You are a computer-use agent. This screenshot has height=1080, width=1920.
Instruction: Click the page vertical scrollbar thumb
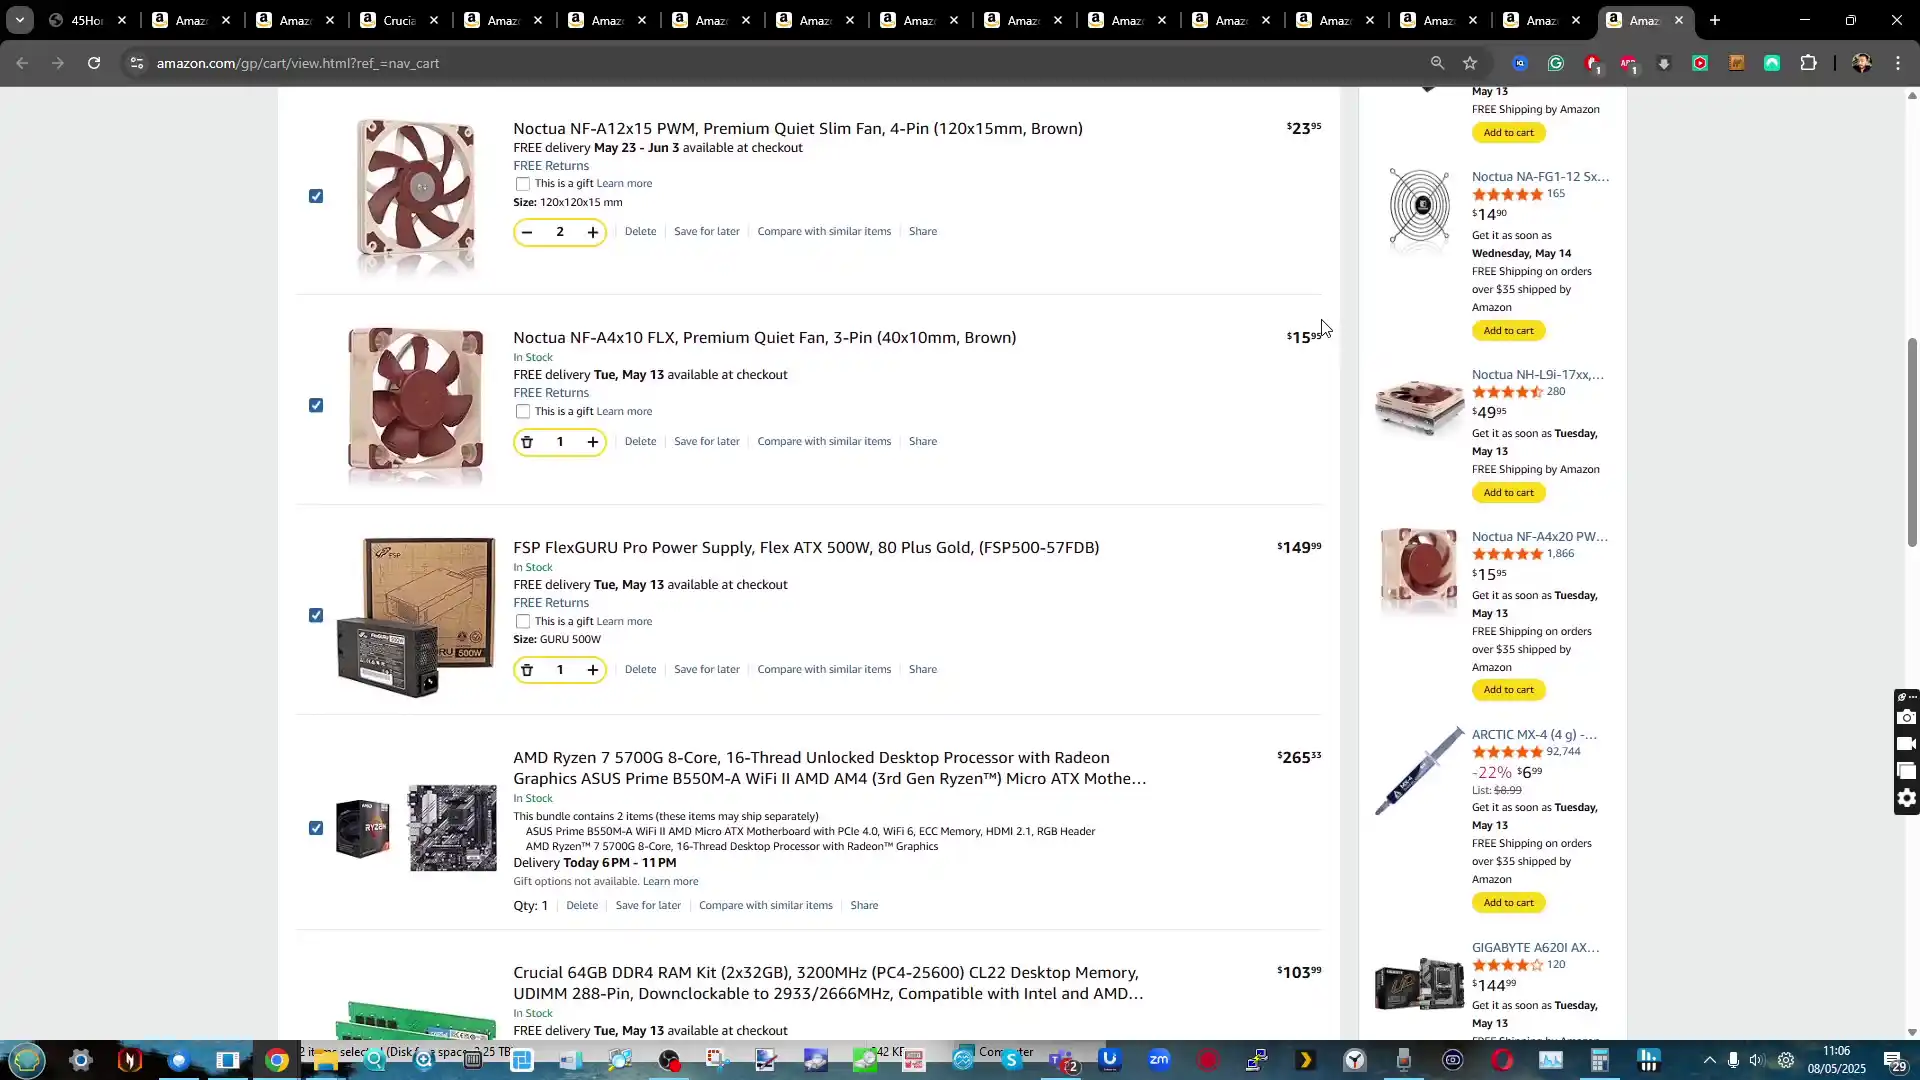[1912, 441]
